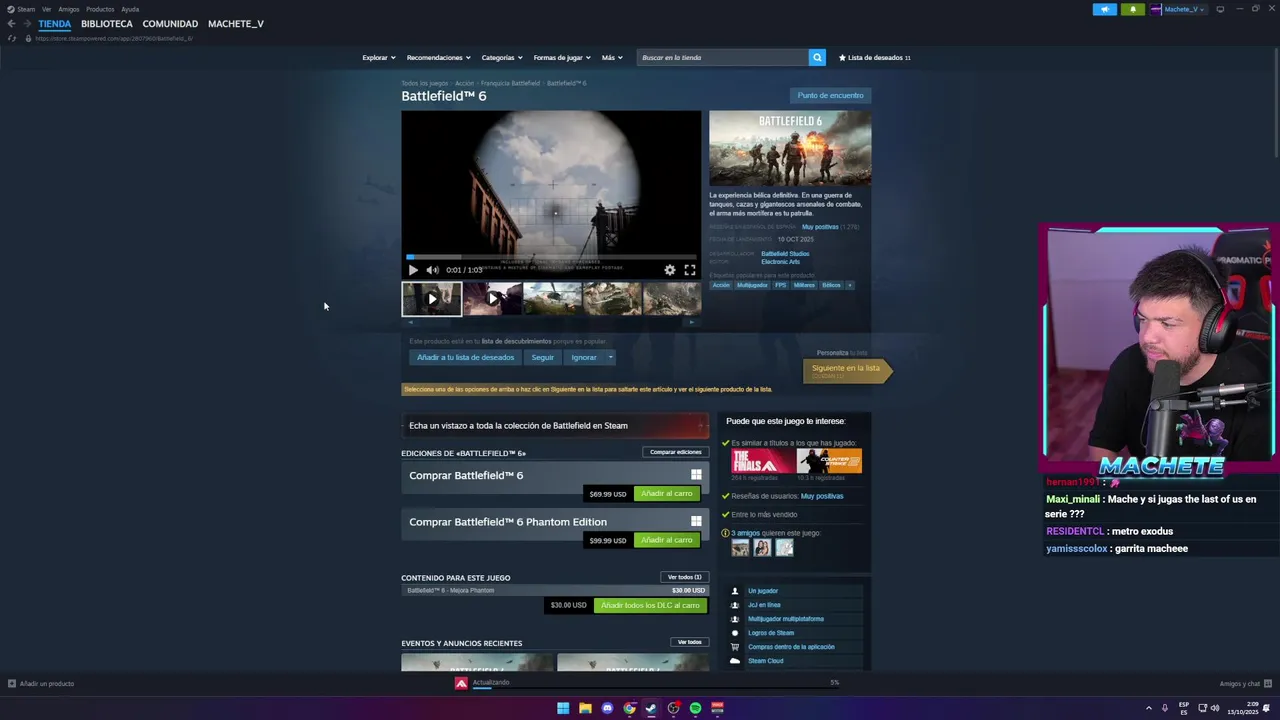Expand the Ignorar options arrow
1280x720 pixels.
click(x=610, y=357)
